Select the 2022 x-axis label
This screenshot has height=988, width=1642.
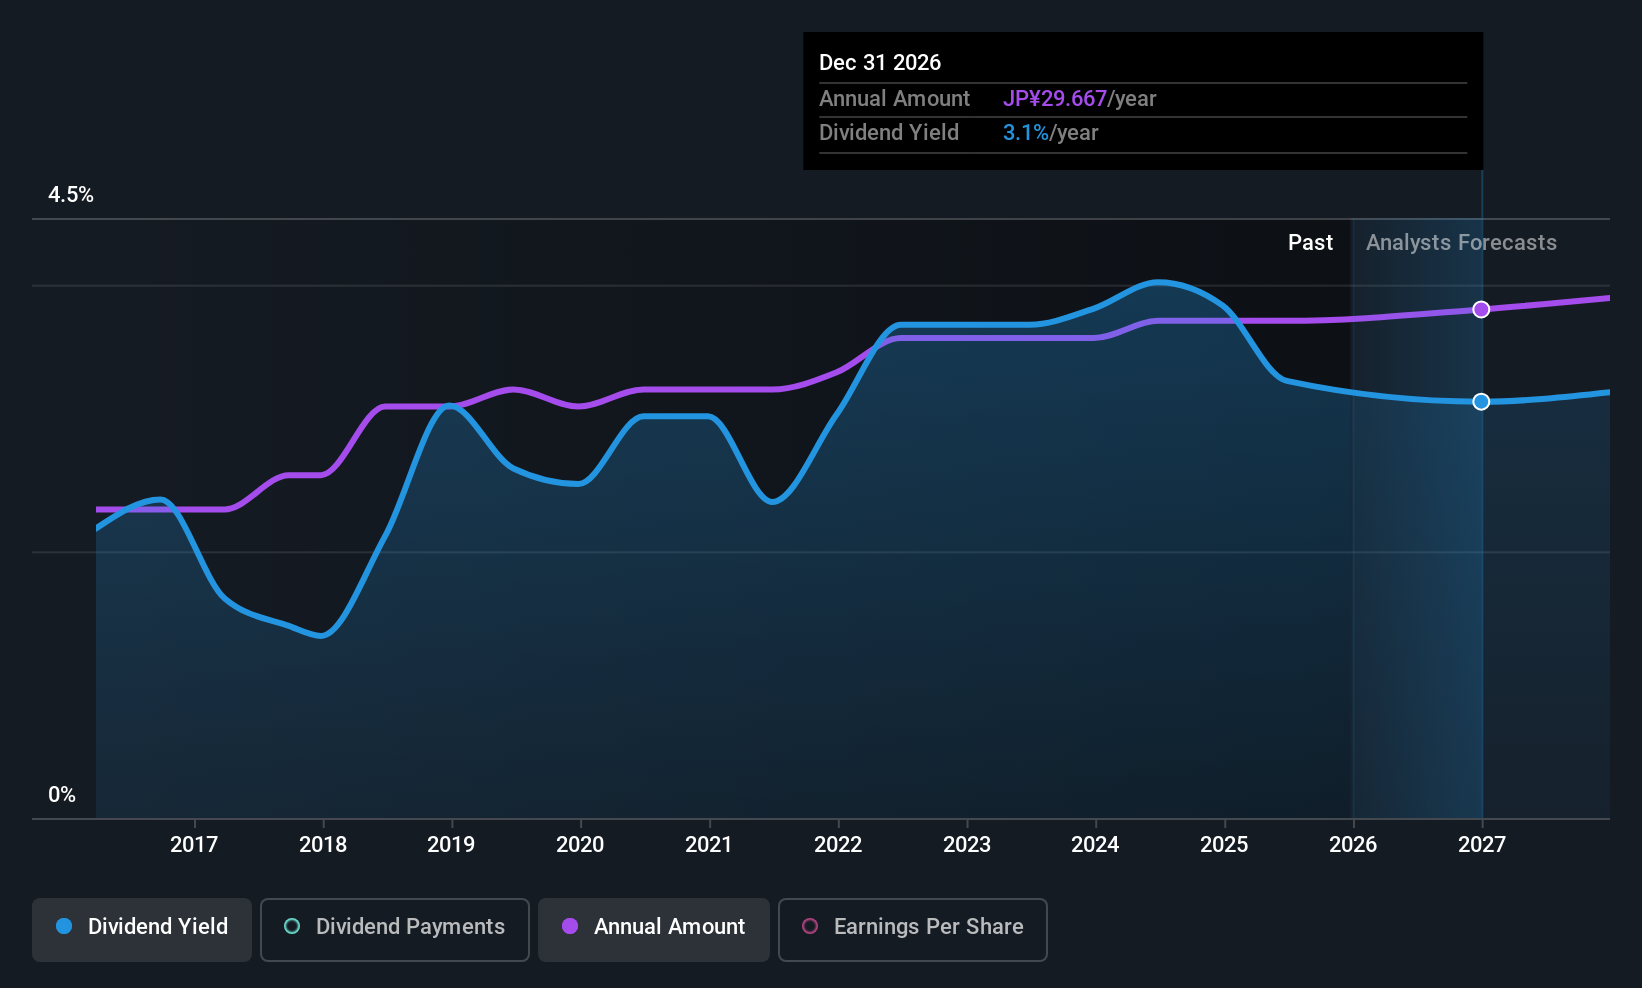(x=838, y=844)
